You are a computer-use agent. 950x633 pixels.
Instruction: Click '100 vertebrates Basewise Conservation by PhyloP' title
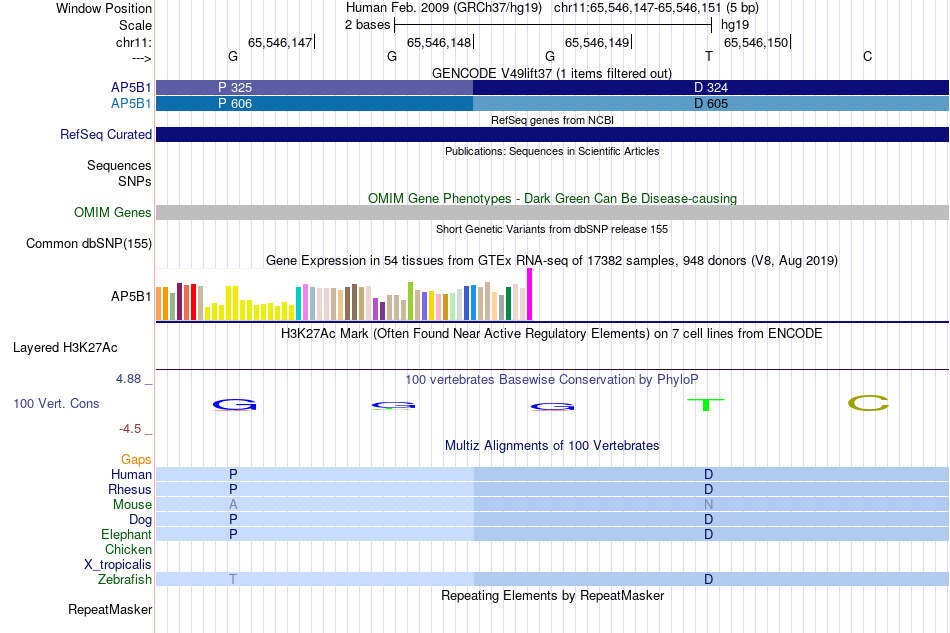pos(551,379)
